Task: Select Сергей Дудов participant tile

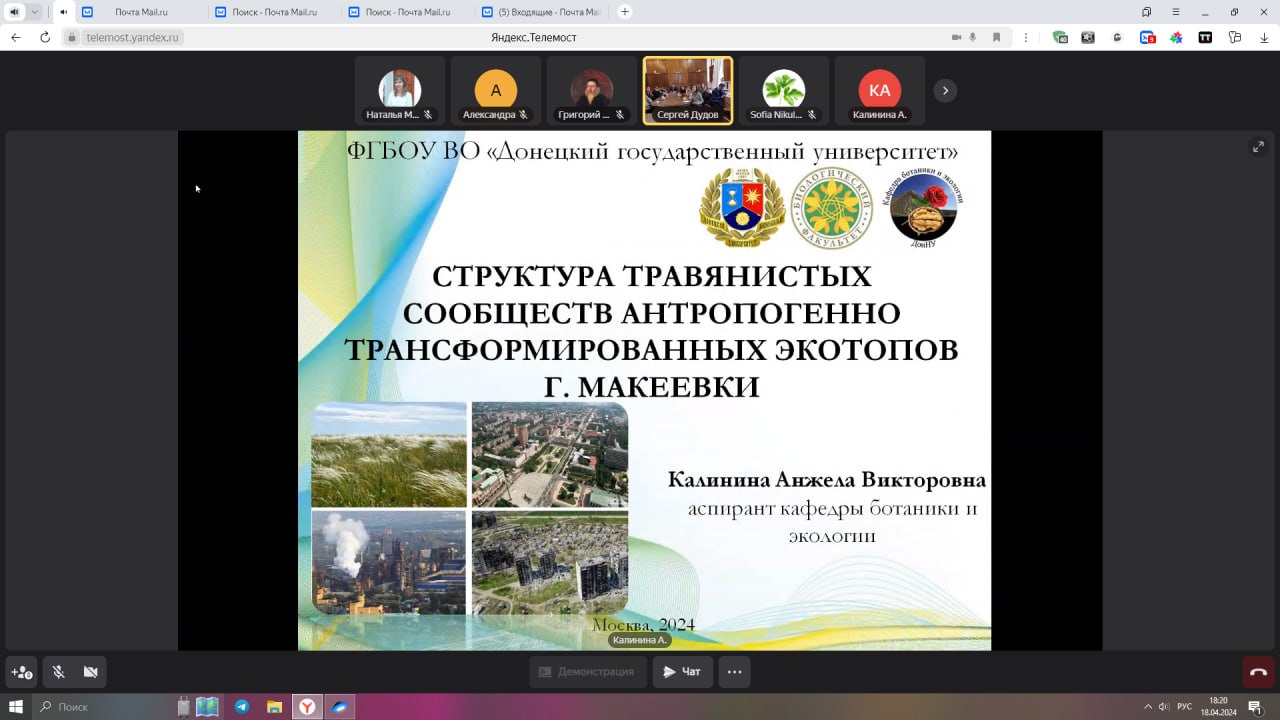Action: click(688, 90)
